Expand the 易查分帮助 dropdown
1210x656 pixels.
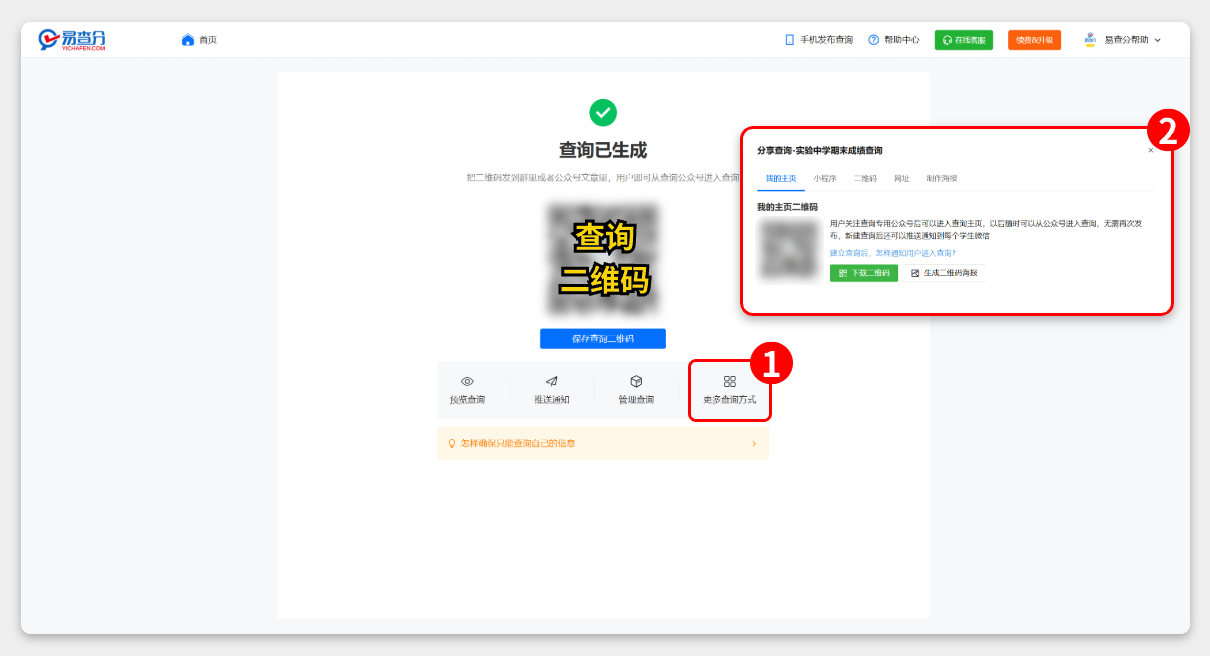1125,40
